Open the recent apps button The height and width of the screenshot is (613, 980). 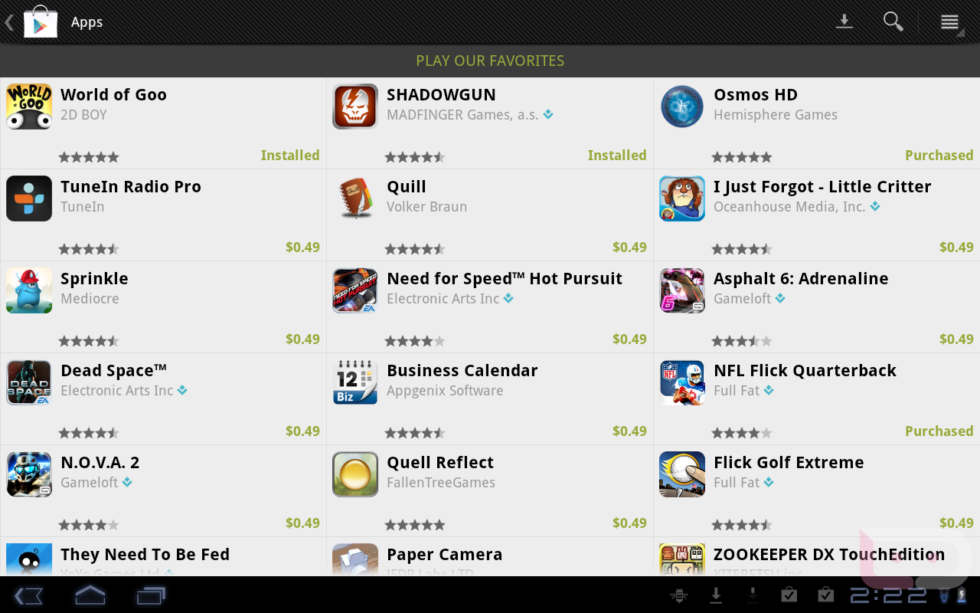coord(151,596)
